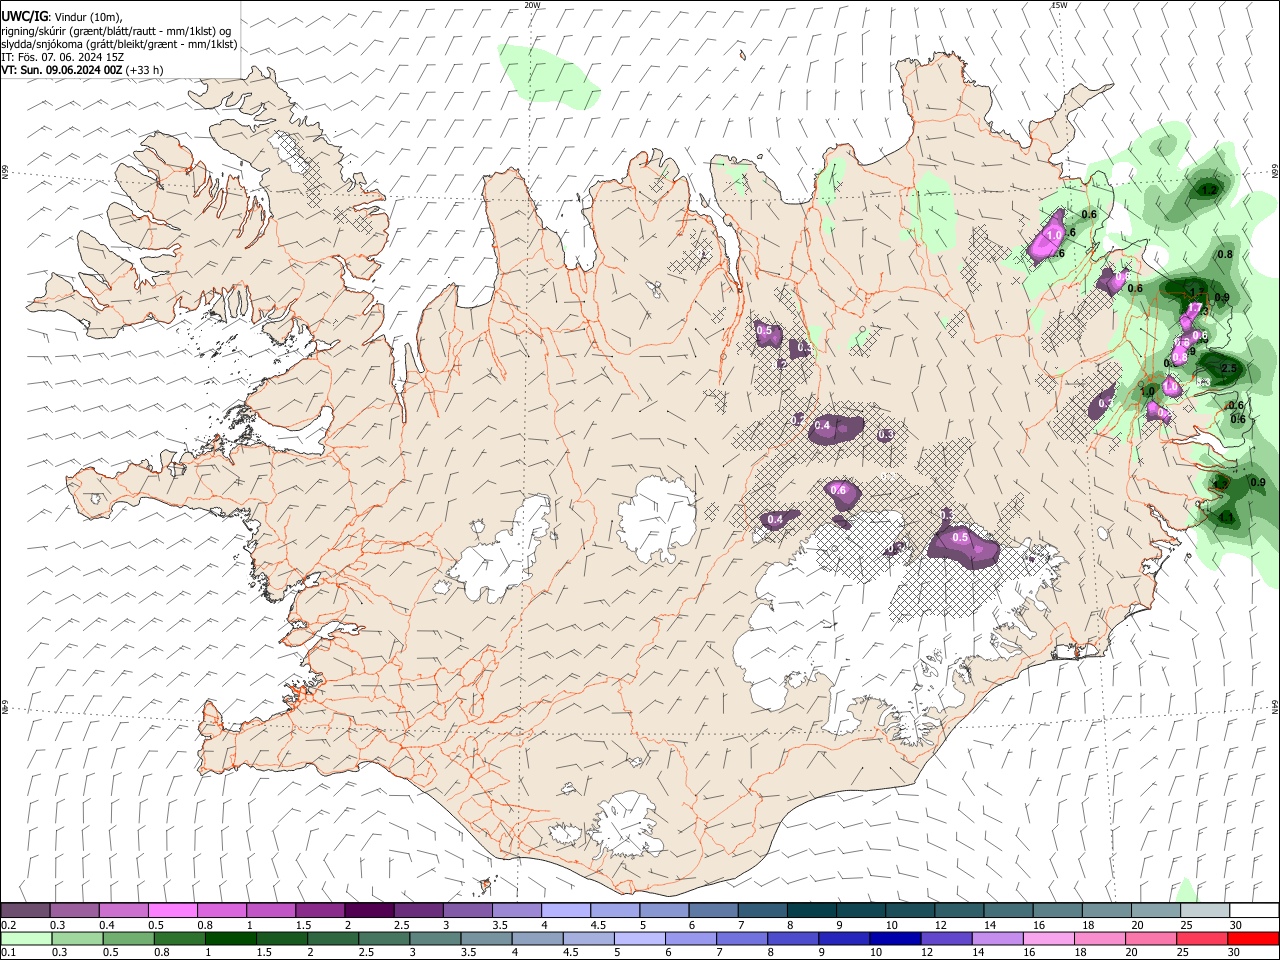Click the 'slydda/snjókoma' legend description line

tap(119, 44)
